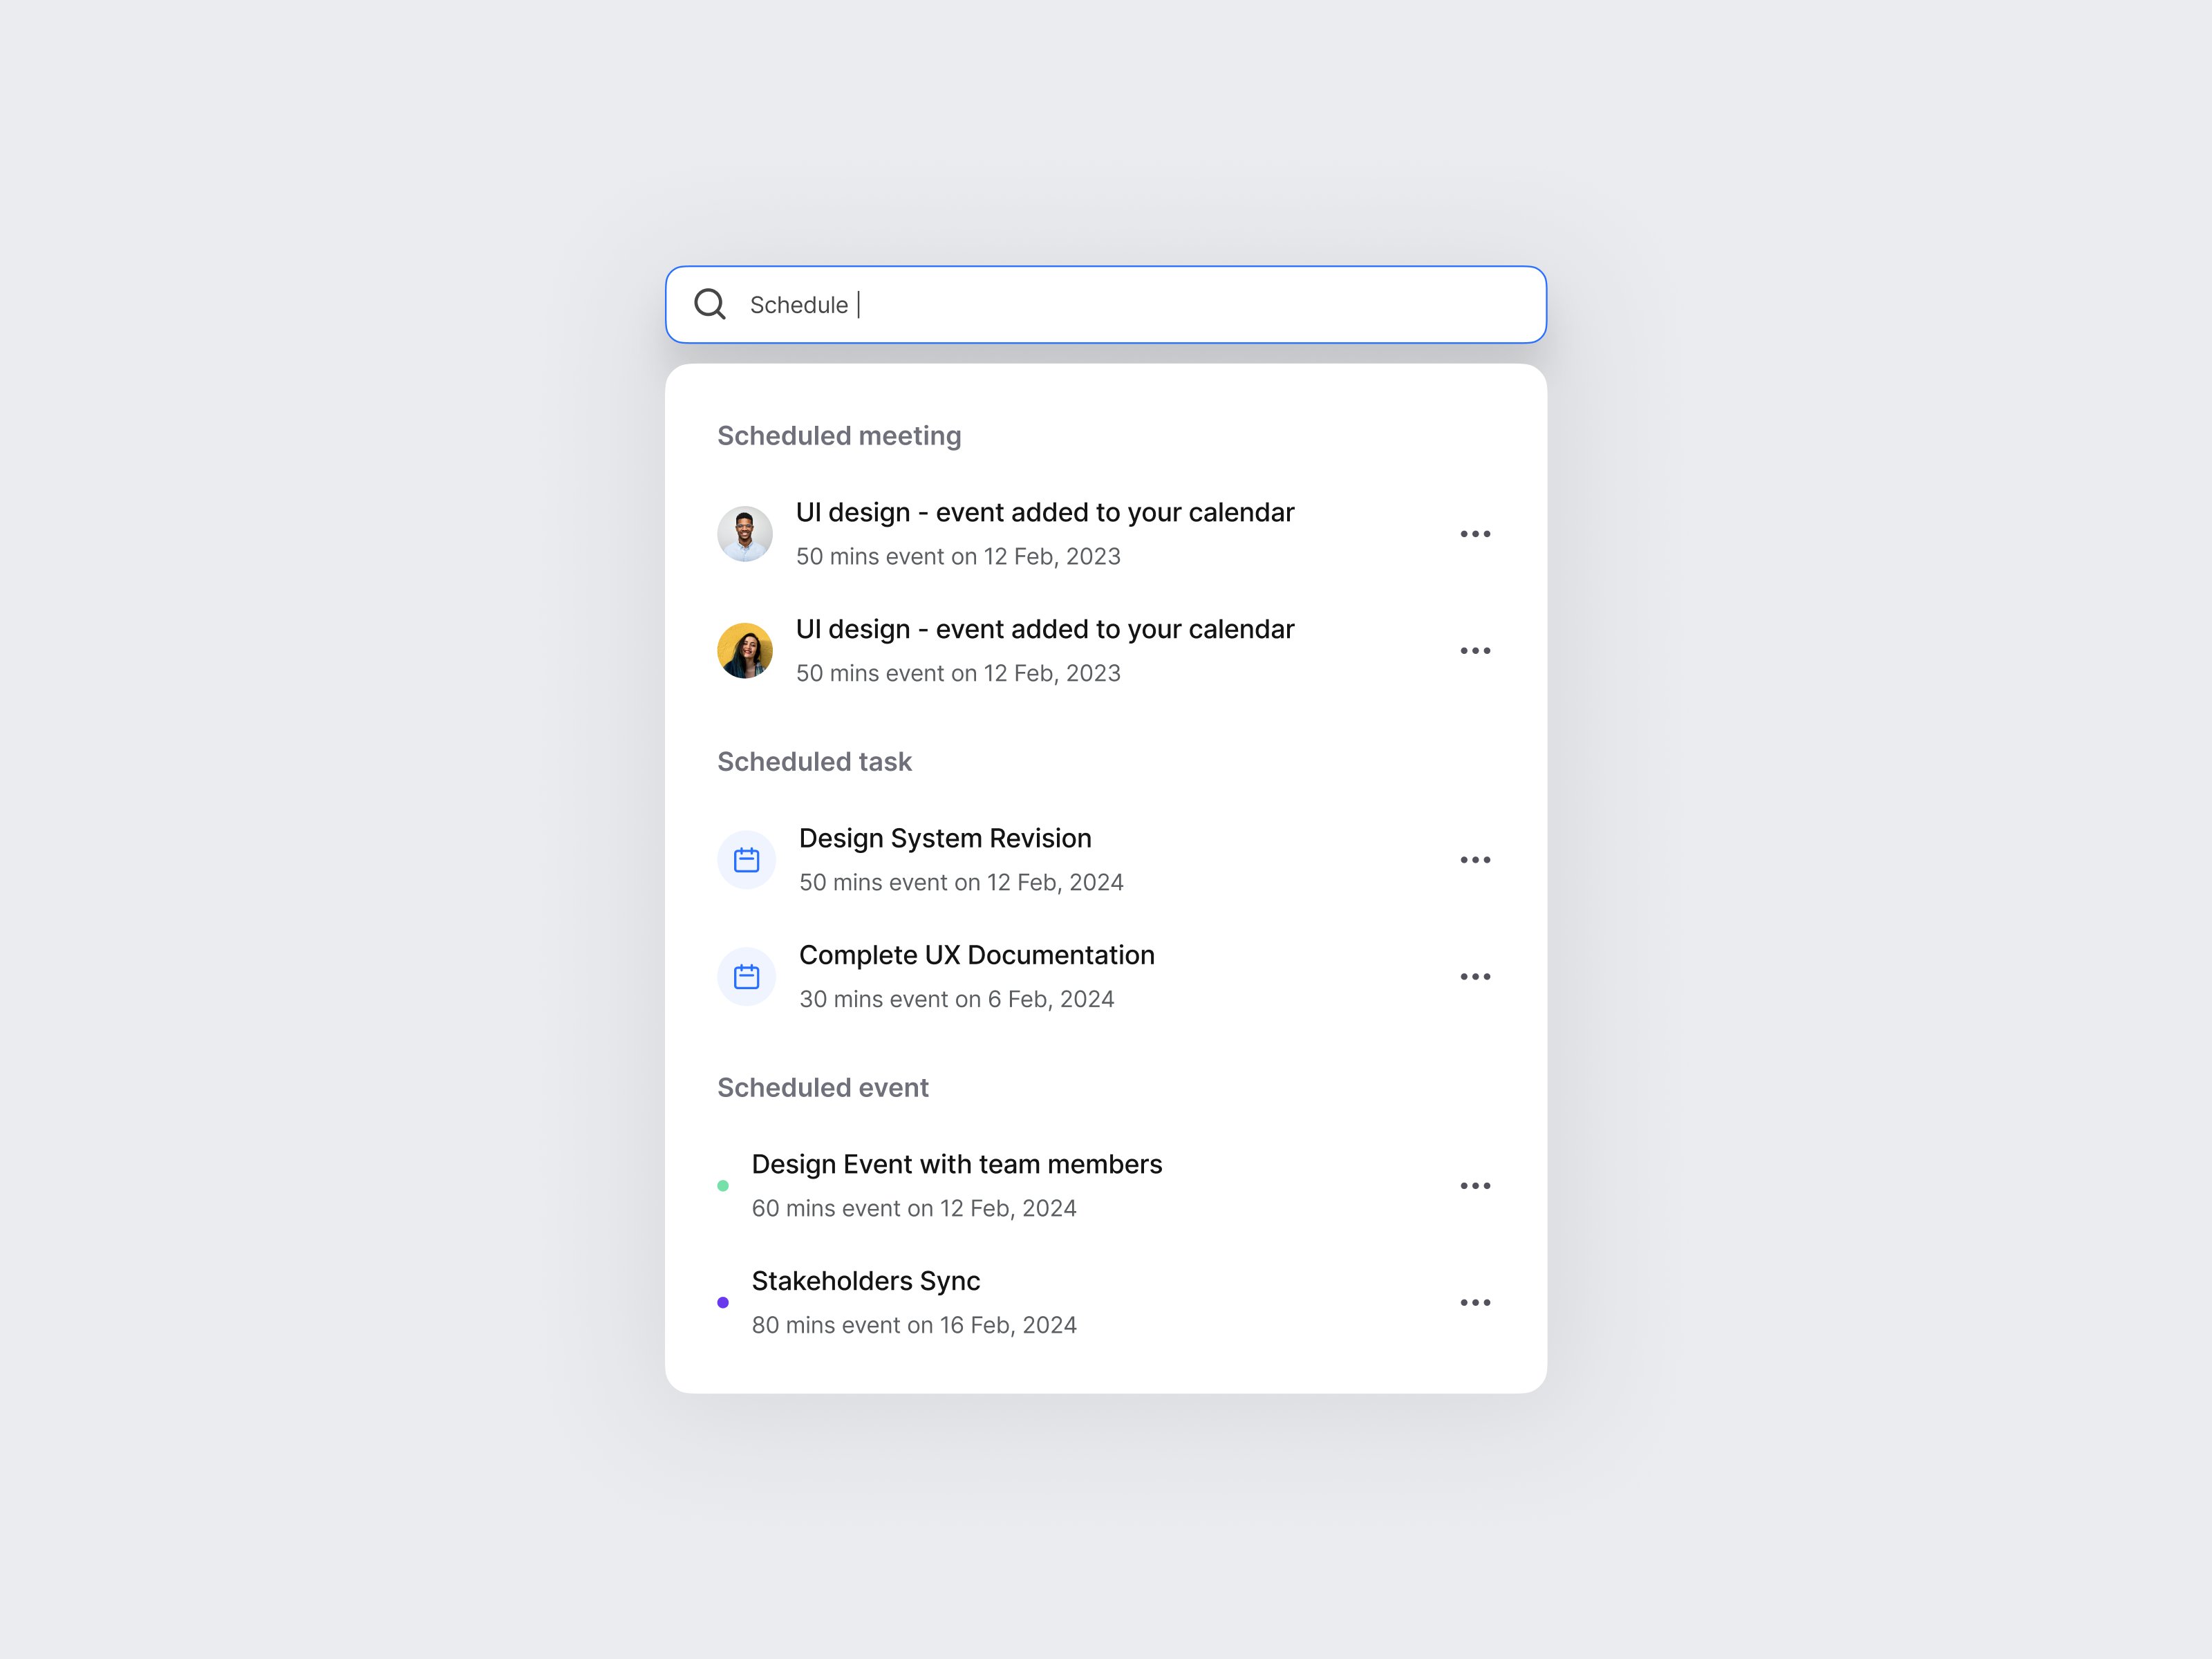This screenshot has width=2212, height=1659.
Task: Open the woman's profile avatar in second meeting
Action: point(745,650)
